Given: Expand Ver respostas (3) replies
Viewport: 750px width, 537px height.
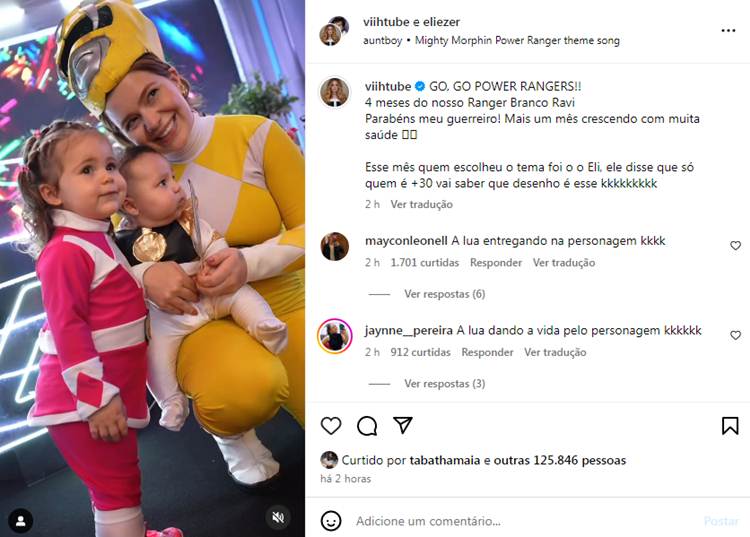Looking at the screenshot, I should point(444,384).
